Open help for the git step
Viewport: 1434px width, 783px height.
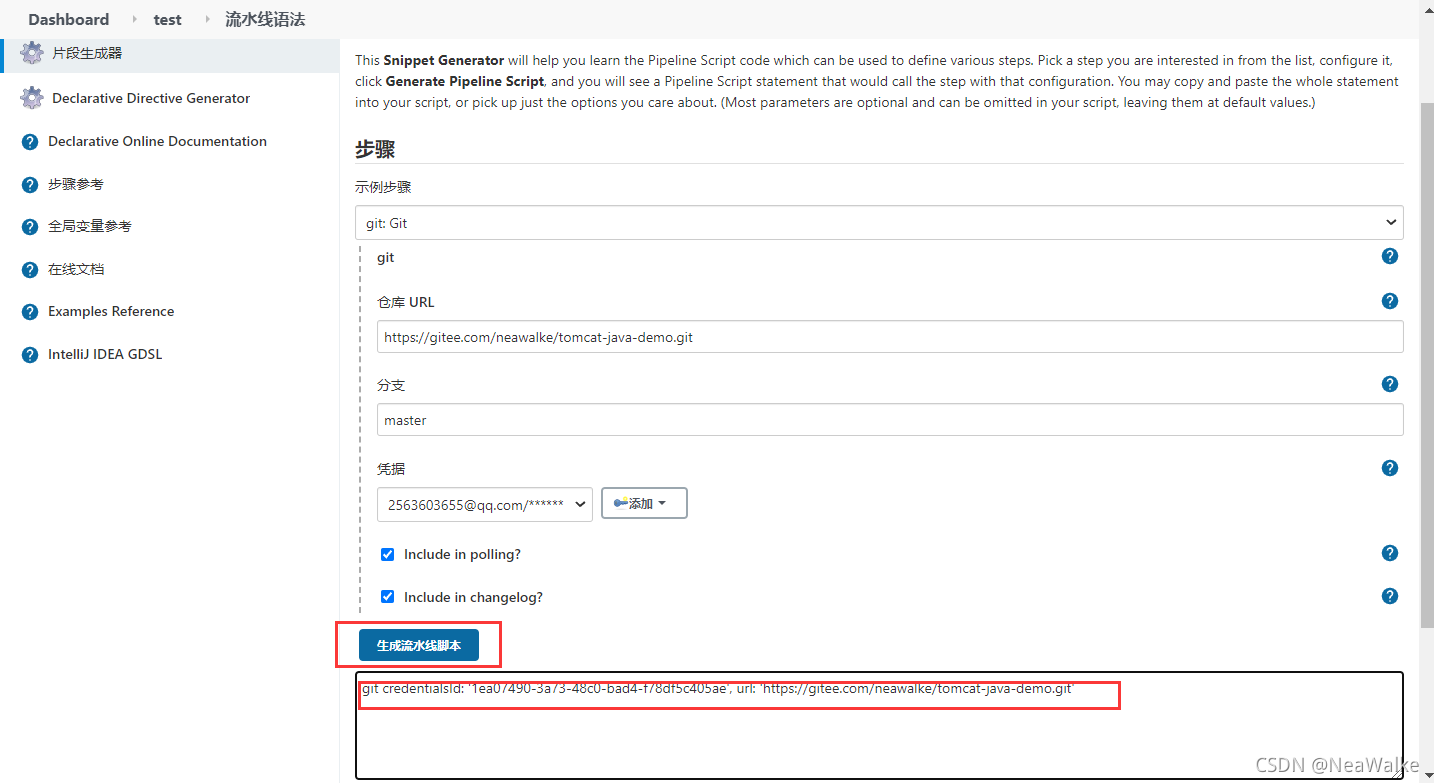pyautogui.click(x=1389, y=256)
